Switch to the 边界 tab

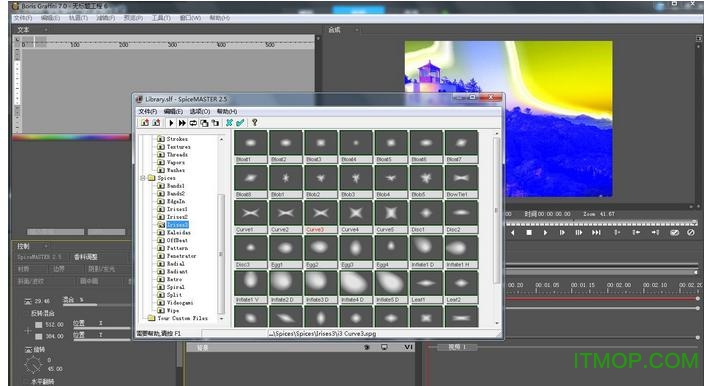tap(59, 269)
